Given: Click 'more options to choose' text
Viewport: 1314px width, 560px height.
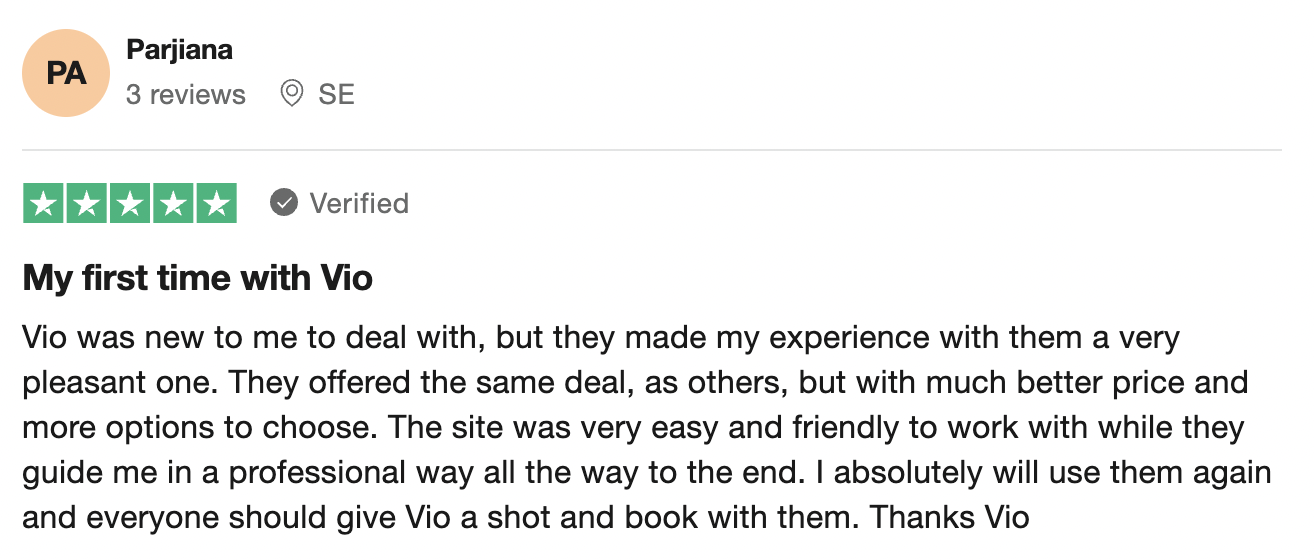Looking at the screenshot, I should point(196,428).
